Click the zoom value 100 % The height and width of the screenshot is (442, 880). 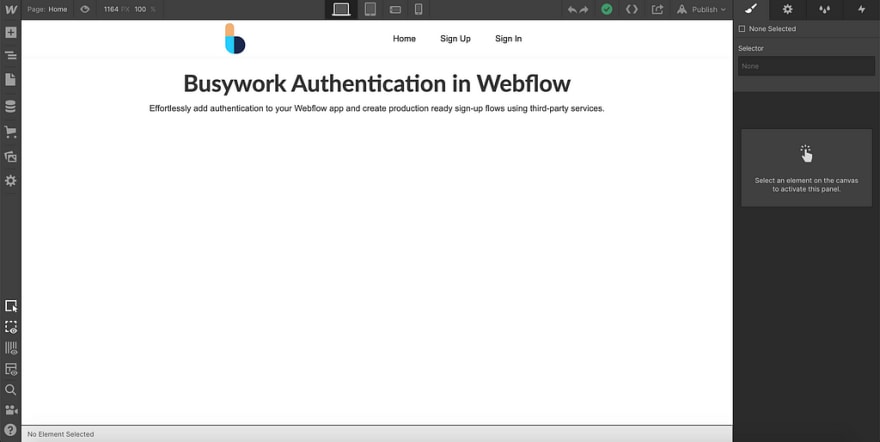tap(145, 10)
